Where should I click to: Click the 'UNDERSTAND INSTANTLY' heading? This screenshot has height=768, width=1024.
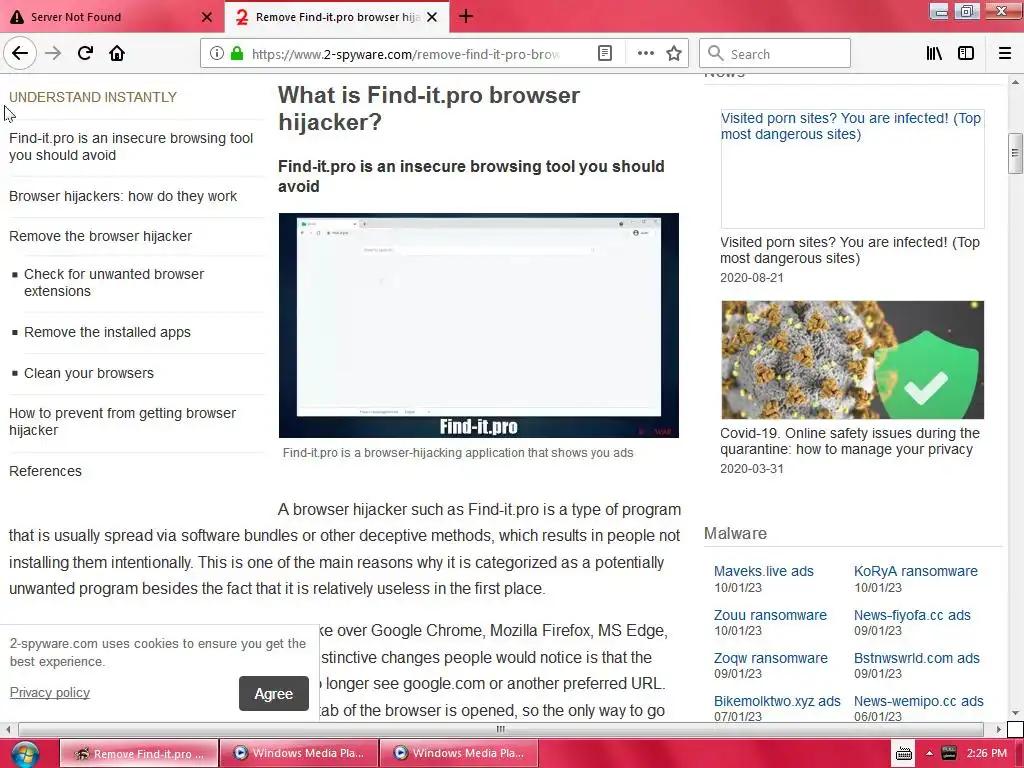[93, 97]
